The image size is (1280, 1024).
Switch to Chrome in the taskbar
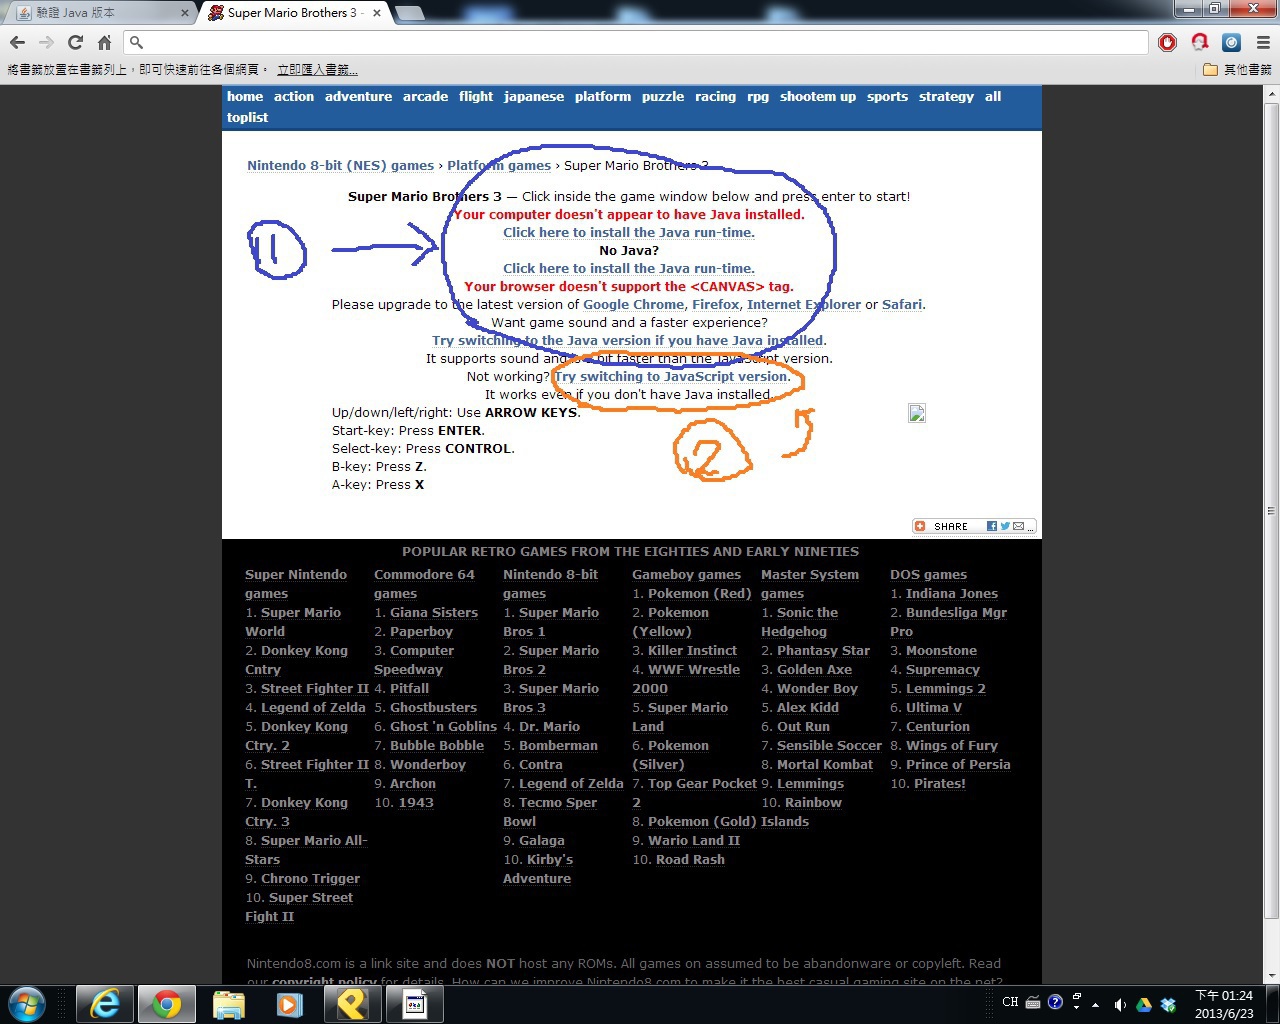click(x=166, y=1003)
